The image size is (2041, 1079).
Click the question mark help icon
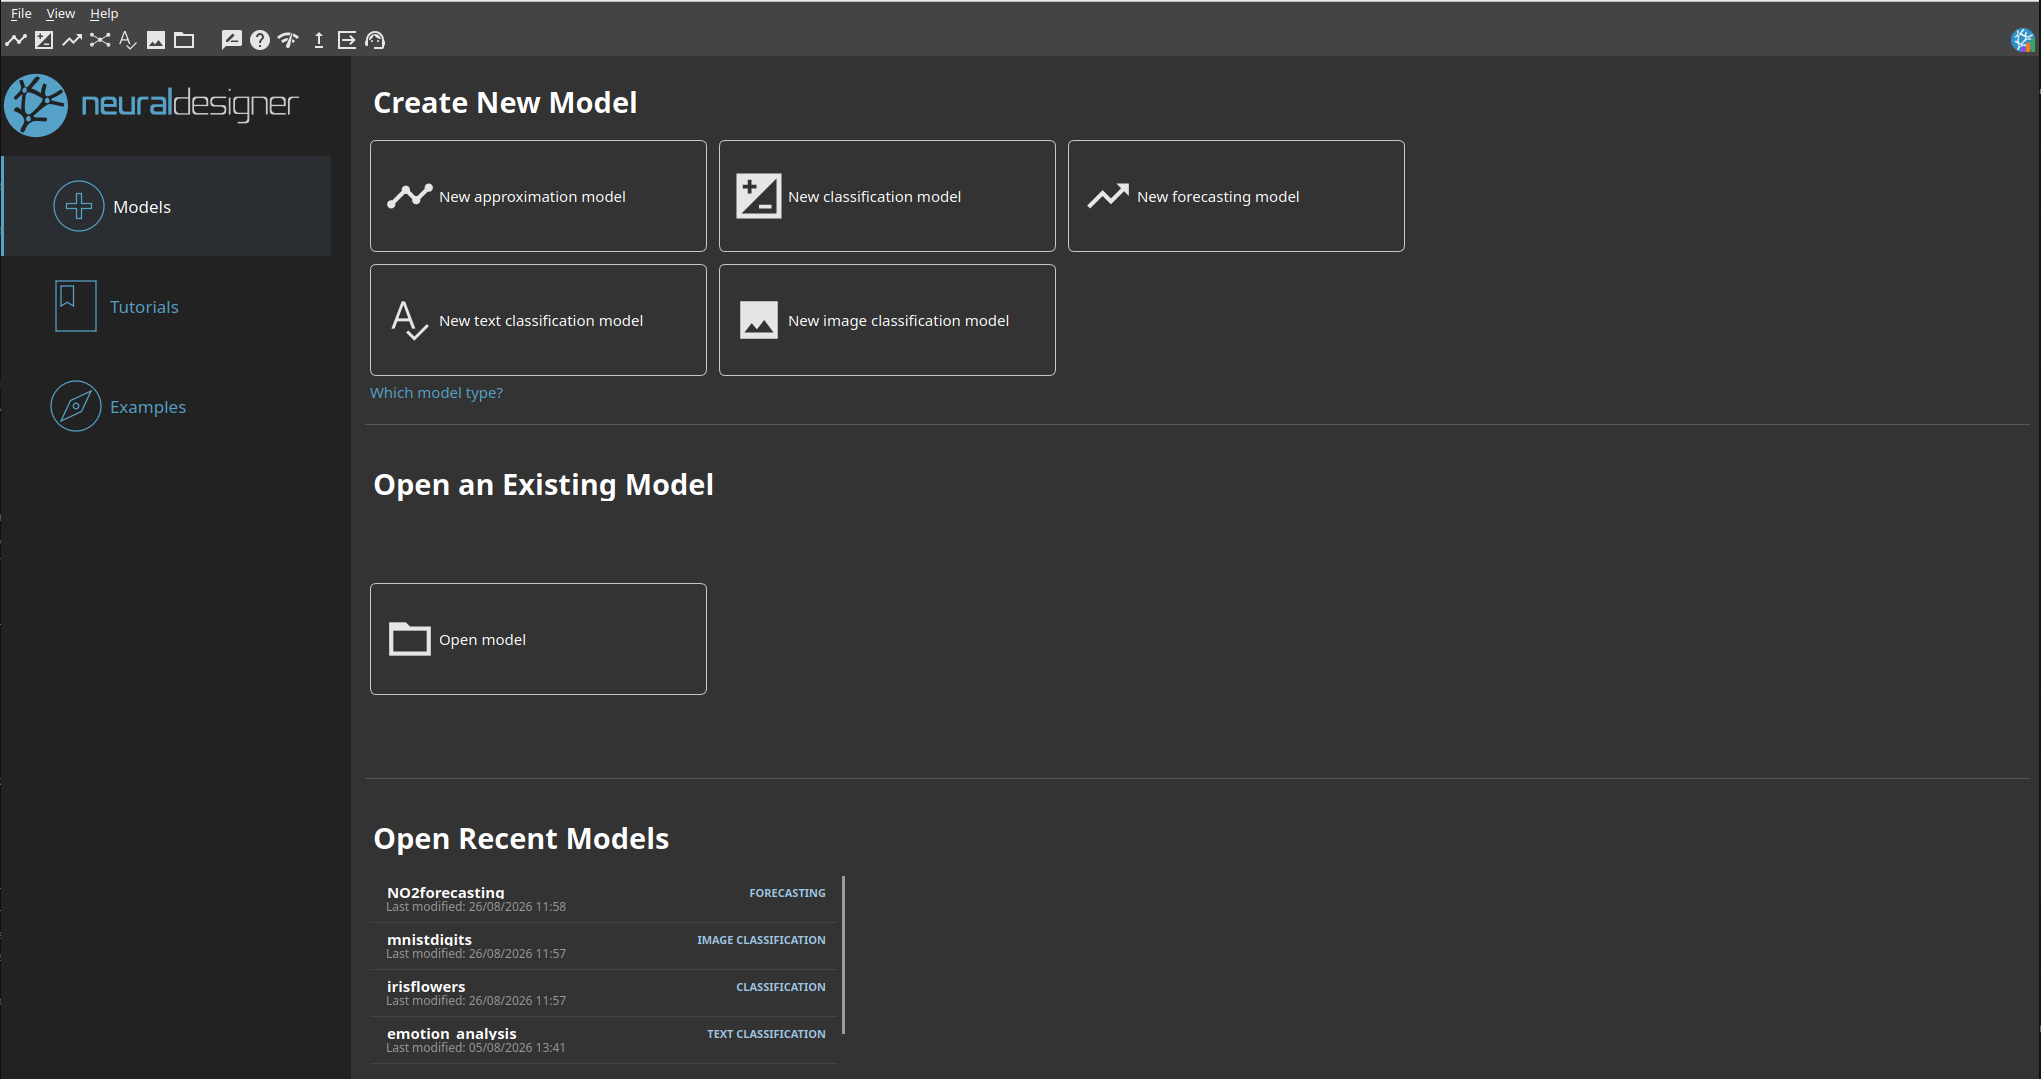point(260,40)
